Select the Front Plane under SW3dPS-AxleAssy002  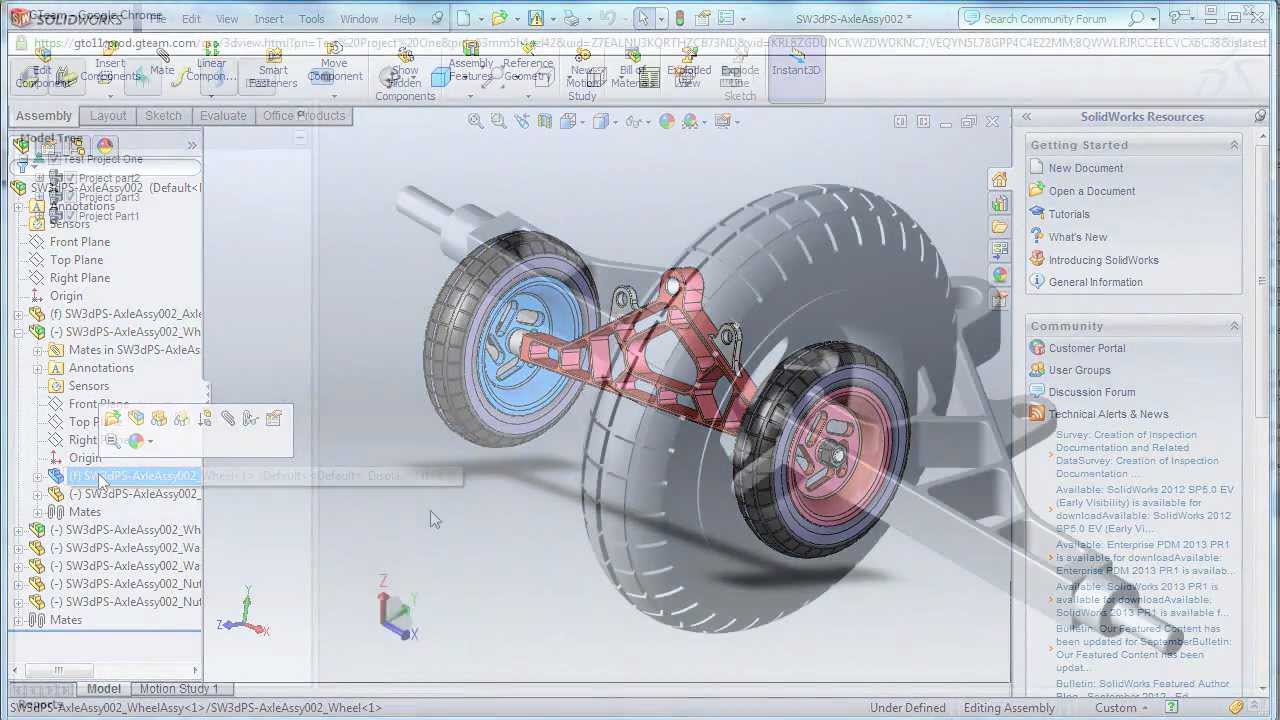[80, 242]
